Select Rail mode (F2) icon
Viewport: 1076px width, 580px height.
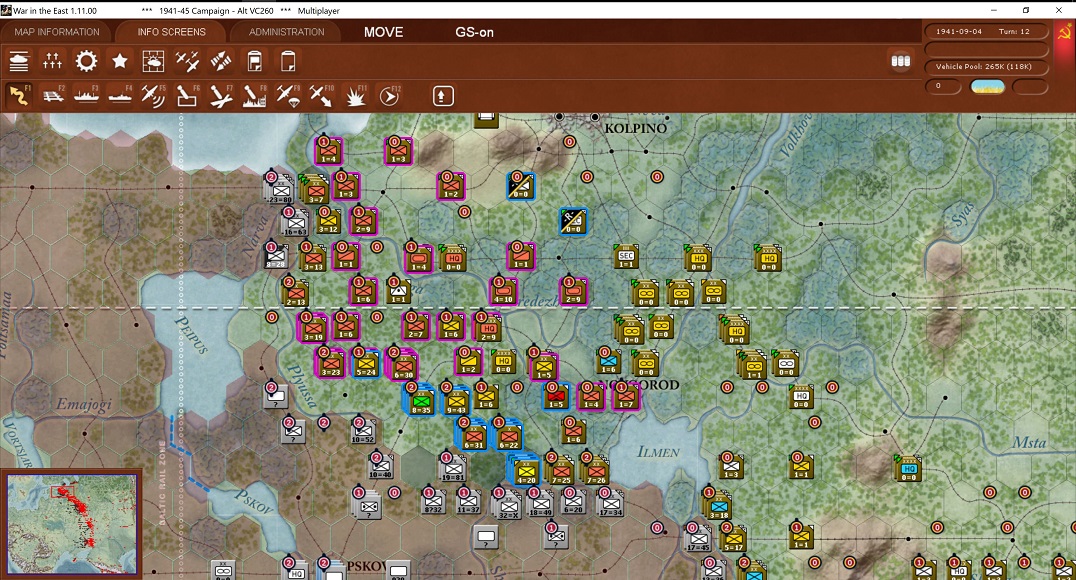click(53, 96)
